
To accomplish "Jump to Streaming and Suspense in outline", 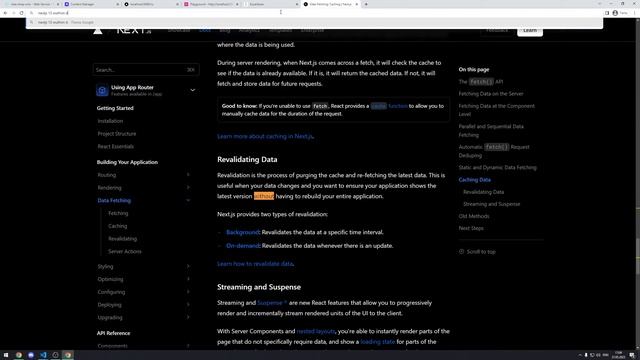I will [x=491, y=204].
